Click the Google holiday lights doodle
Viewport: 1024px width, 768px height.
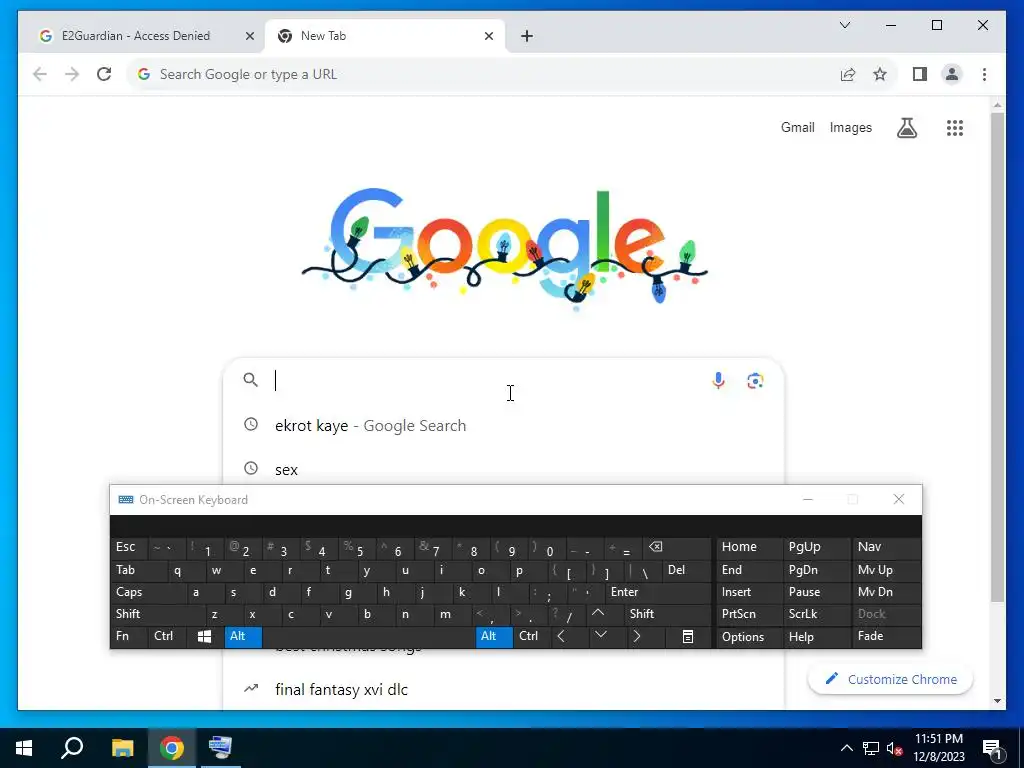504,248
